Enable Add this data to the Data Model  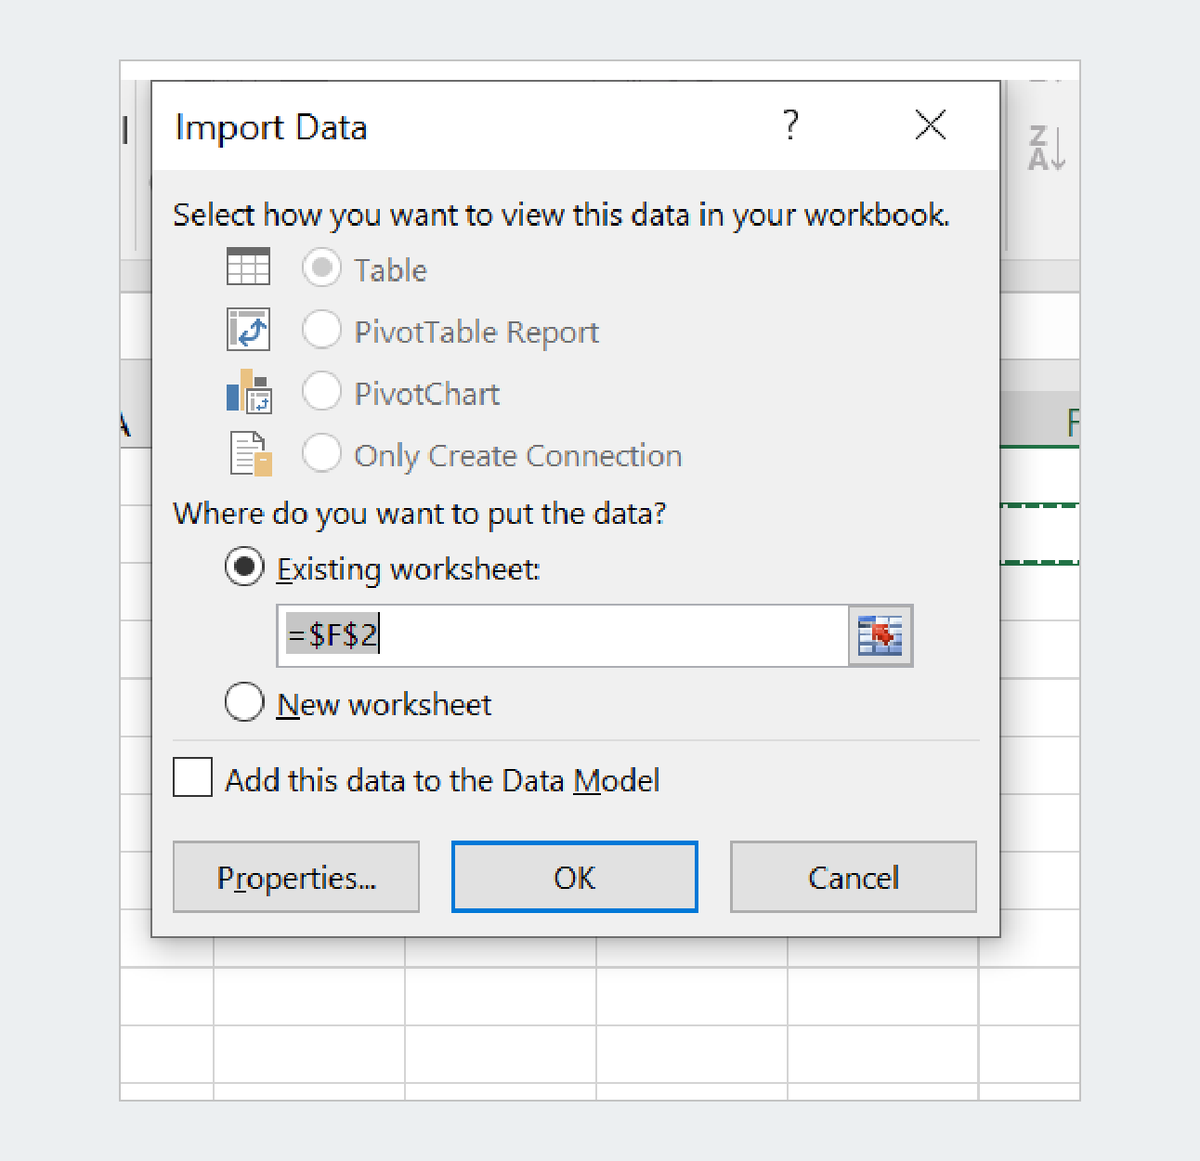tap(193, 777)
